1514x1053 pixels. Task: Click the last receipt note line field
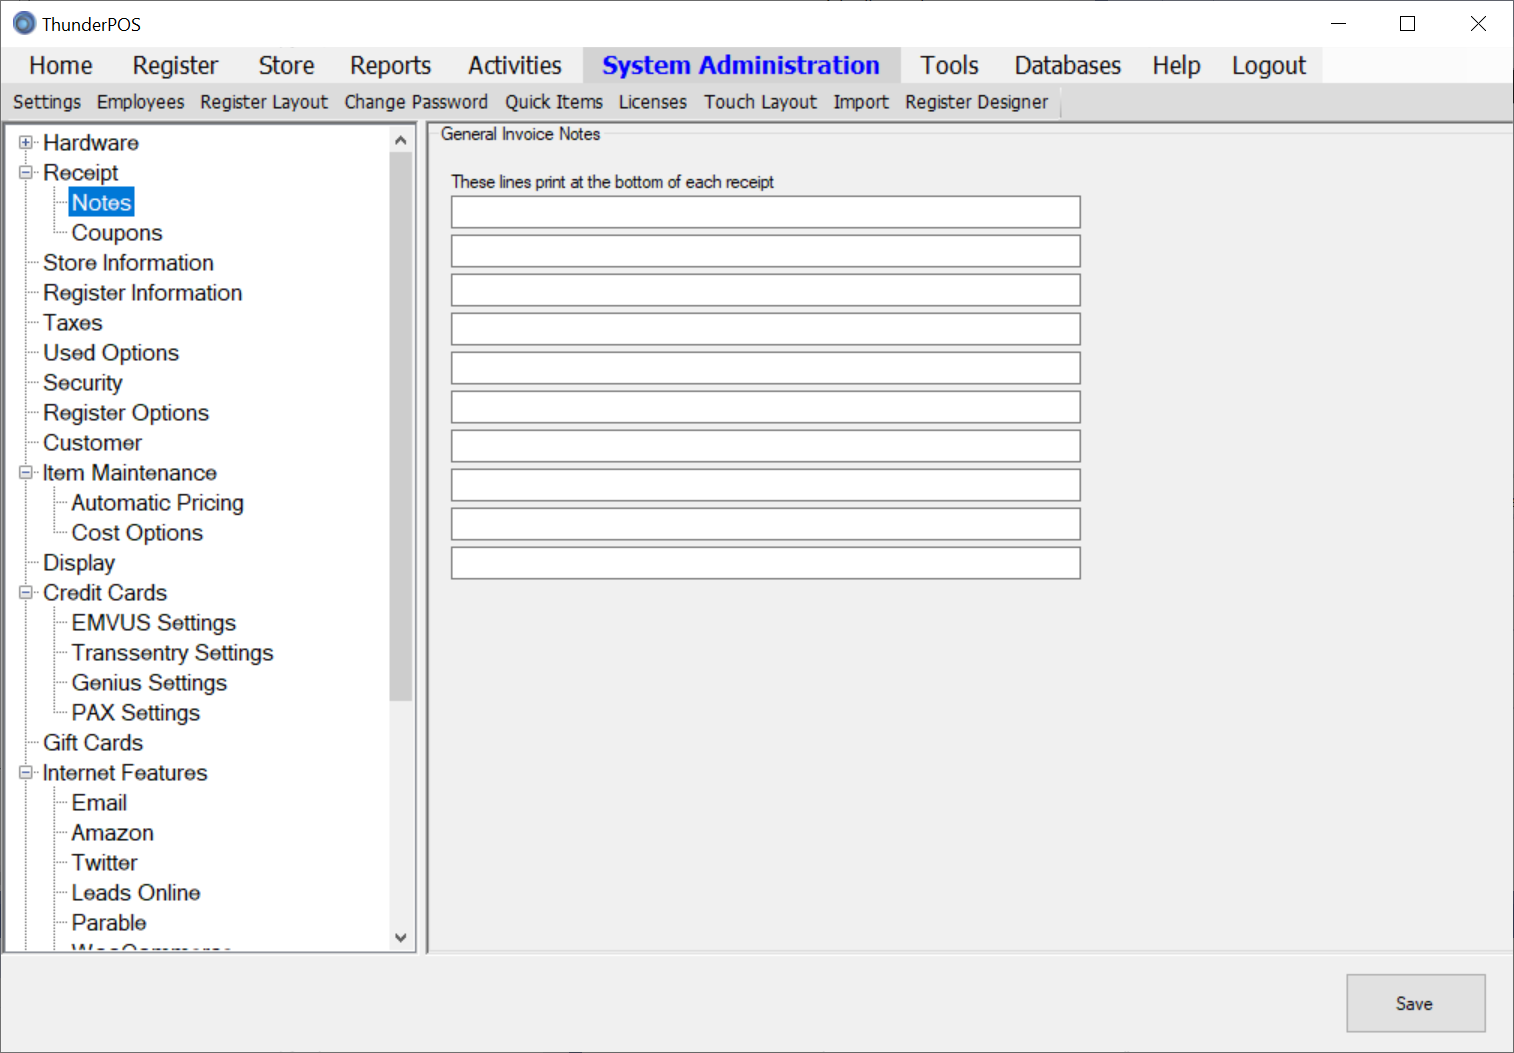(765, 563)
